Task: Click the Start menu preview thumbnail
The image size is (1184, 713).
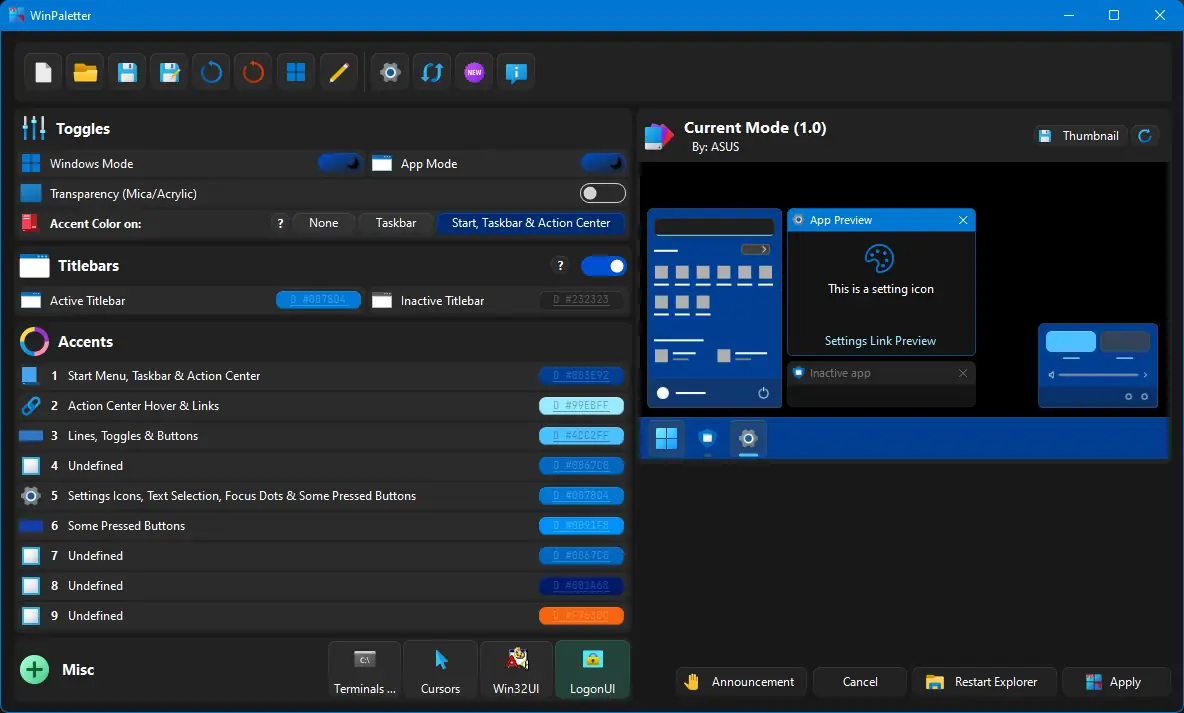Action: 714,308
